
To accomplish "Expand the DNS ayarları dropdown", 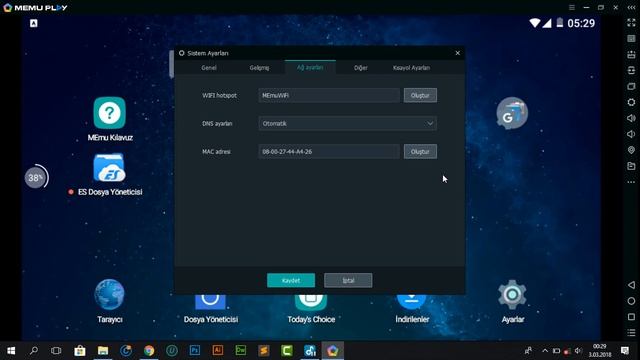I will [x=347, y=123].
